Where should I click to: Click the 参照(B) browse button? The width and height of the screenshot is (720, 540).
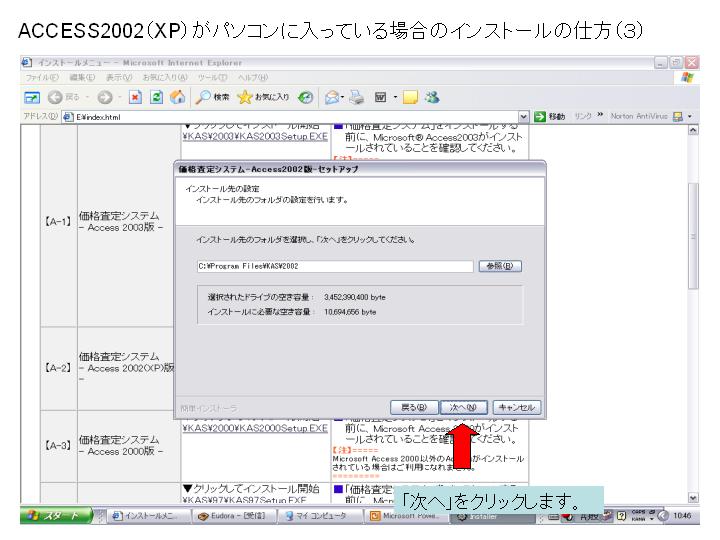click(x=500, y=266)
